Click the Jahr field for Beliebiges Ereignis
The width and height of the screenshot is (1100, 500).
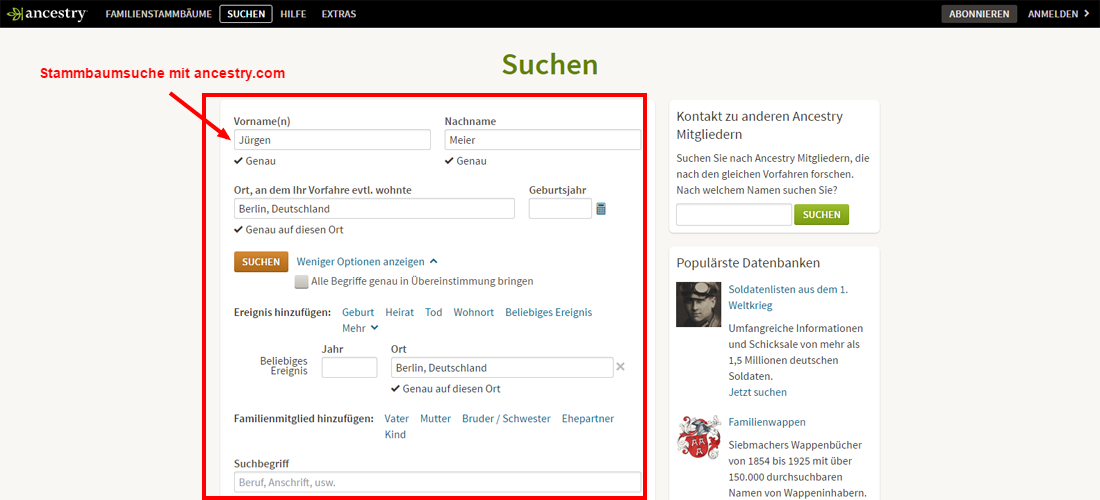tap(349, 367)
